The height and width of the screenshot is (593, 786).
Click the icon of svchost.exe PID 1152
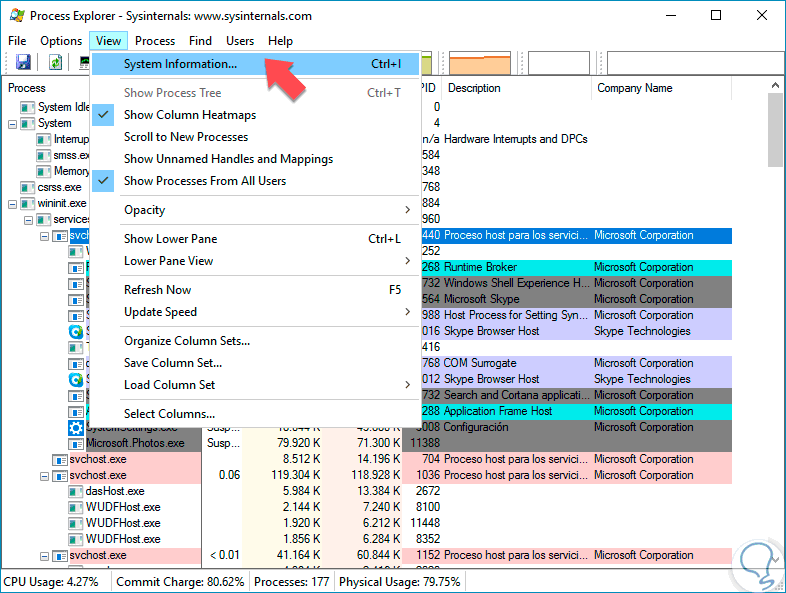[x=60, y=556]
